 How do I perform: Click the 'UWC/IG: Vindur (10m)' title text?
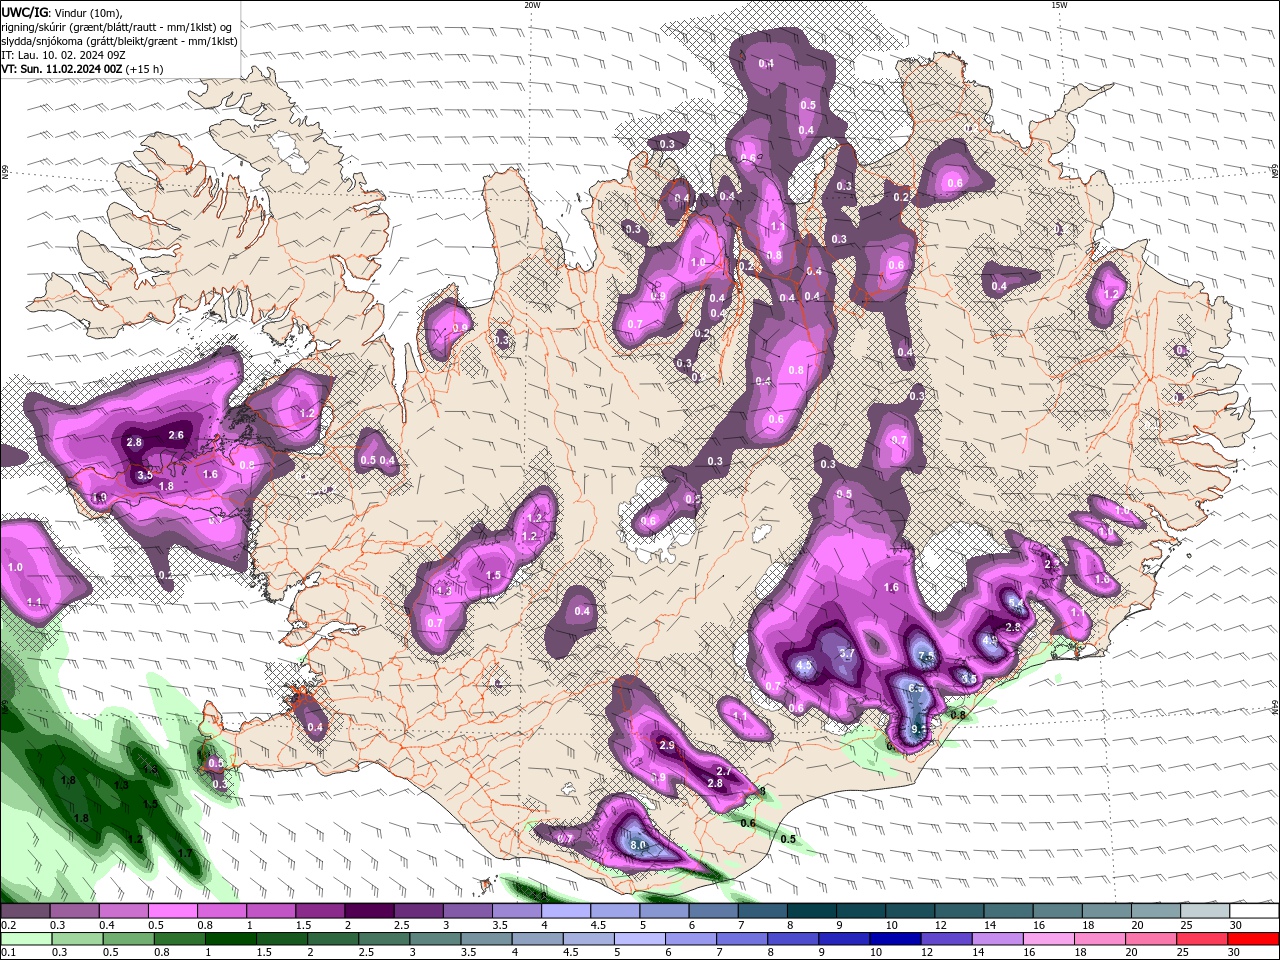[63, 12]
